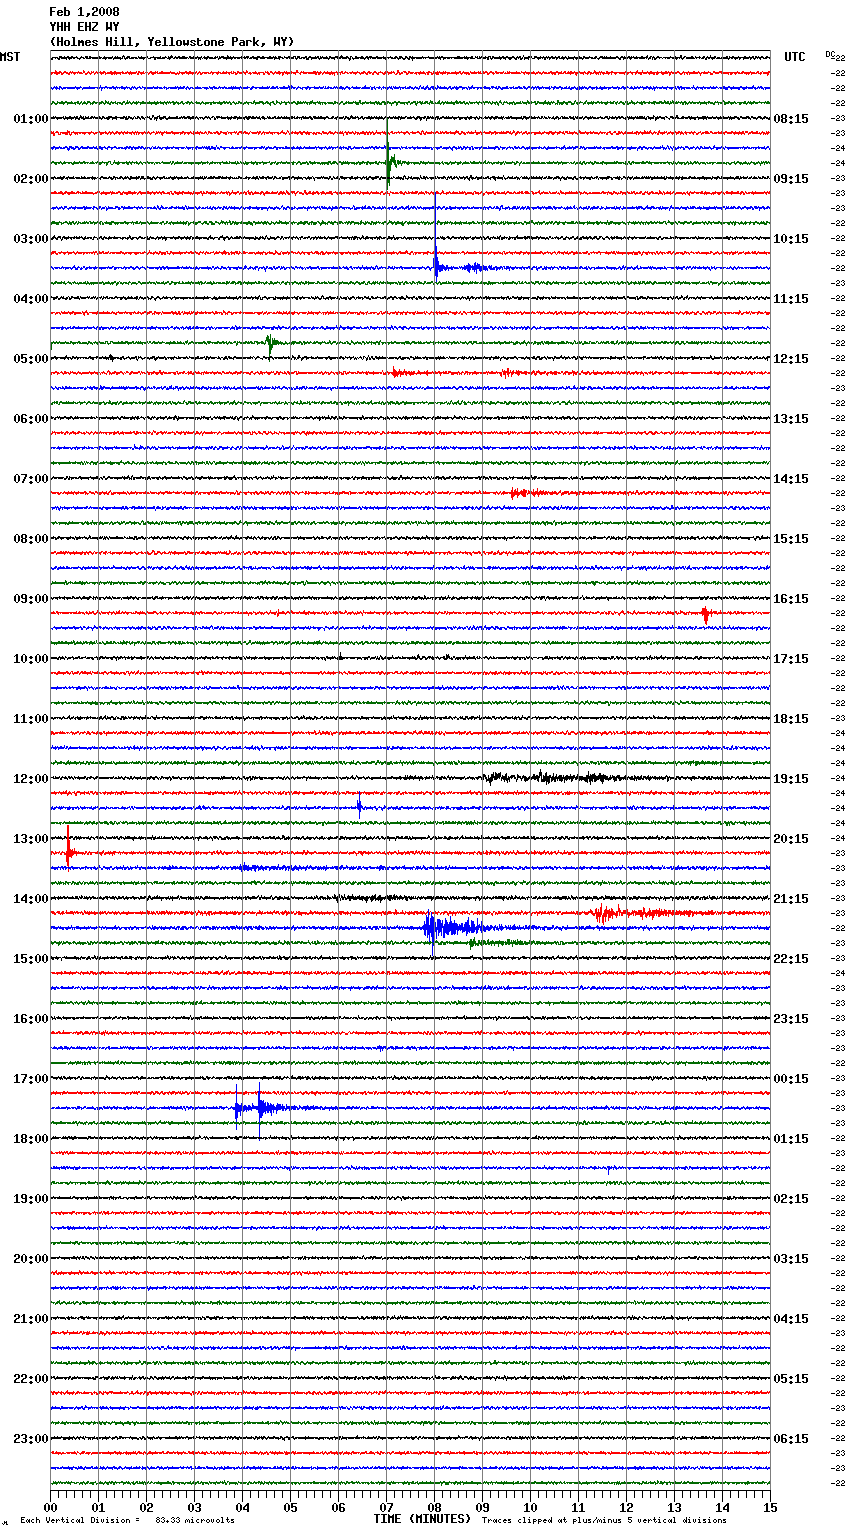
Task: Click the DC column header at top right
Action: (x=830, y=54)
